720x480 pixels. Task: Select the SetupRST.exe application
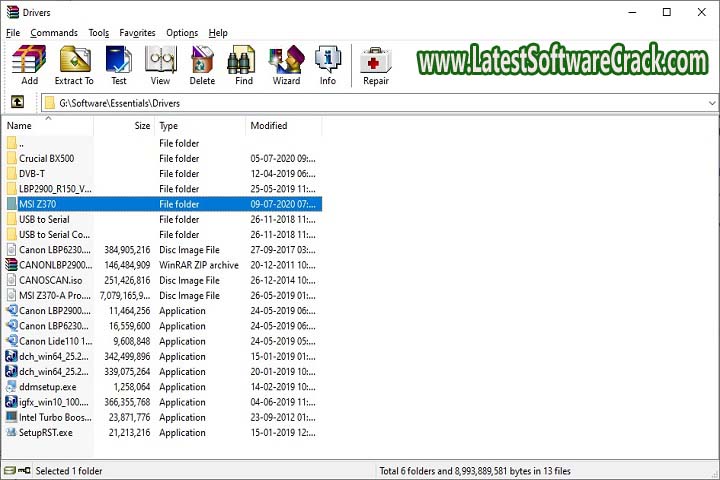(x=46, y=433)
